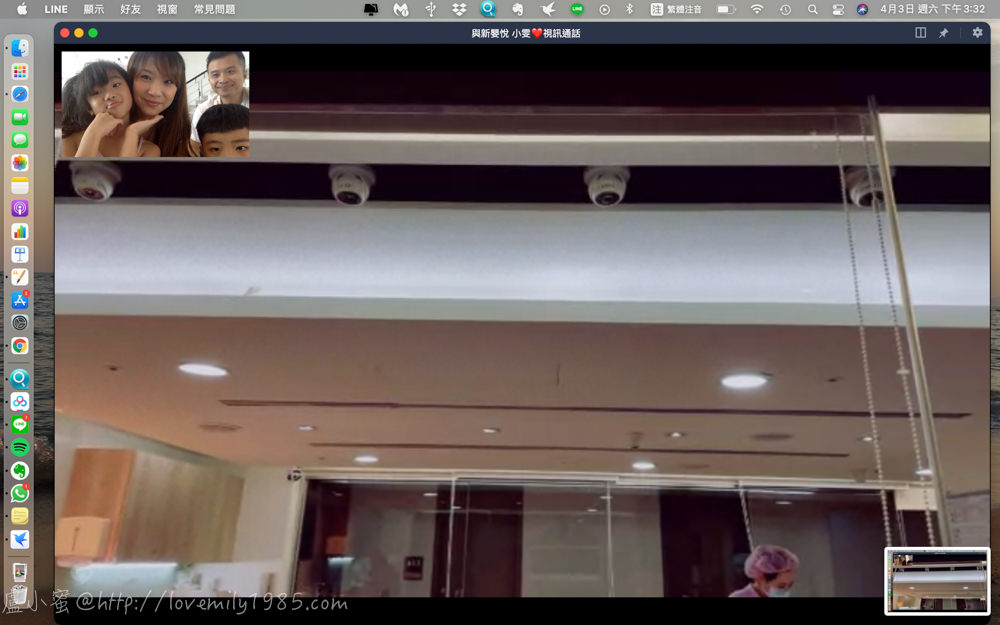Screen dimensions: 1000x625
Task: Open Pages from the Dock
Action: click(20, 277)
